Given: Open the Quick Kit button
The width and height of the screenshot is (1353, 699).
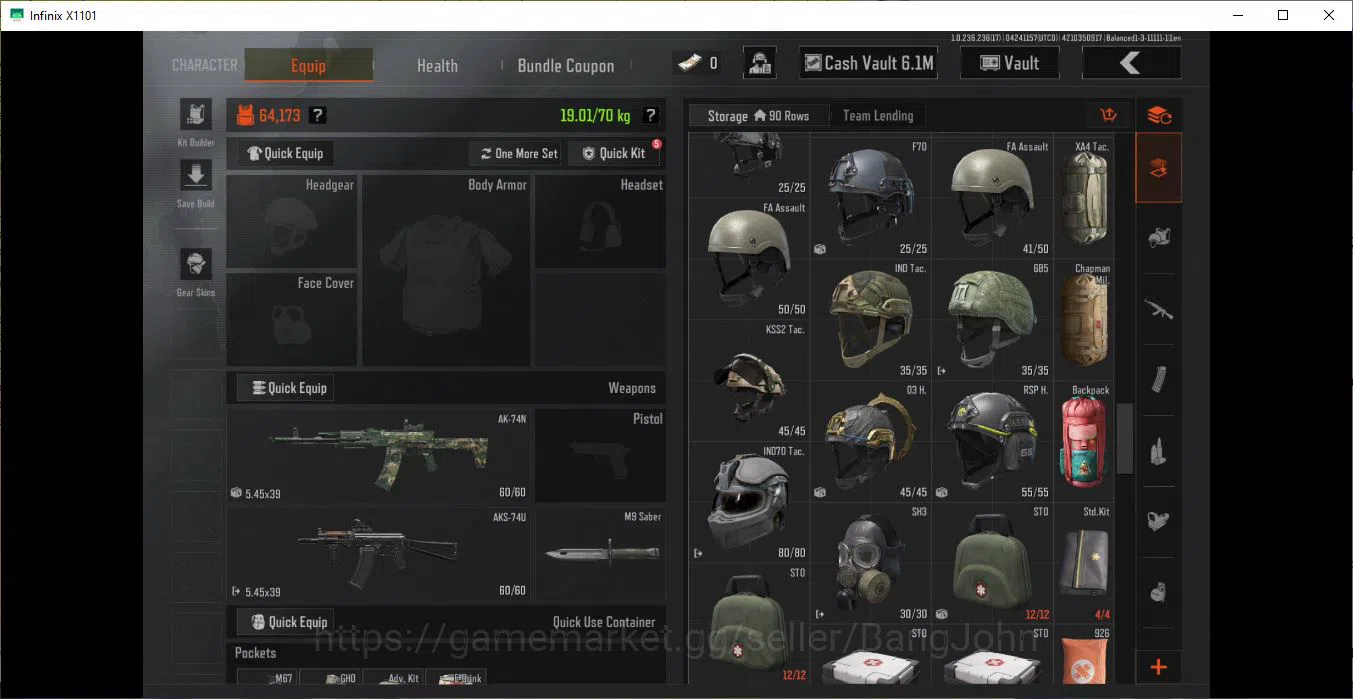Looking at the screenshot, I should point(614,153).
